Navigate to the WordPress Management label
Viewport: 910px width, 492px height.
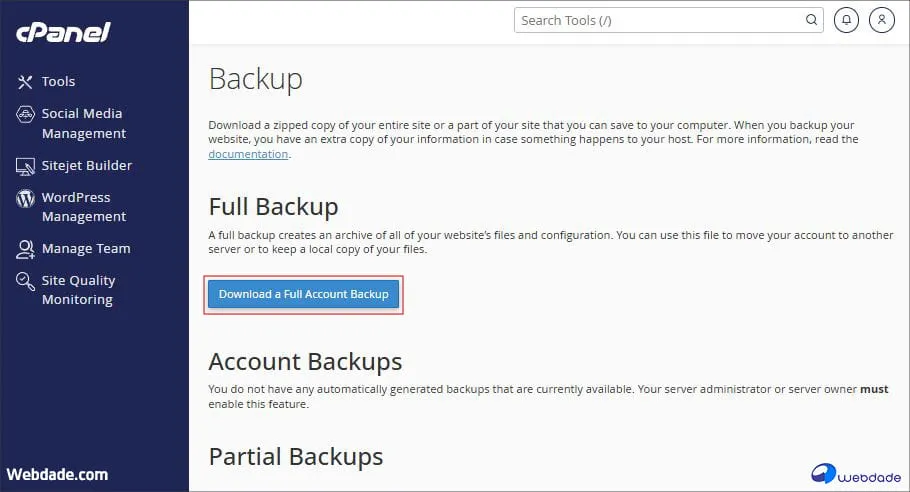(x=84, y=207)
